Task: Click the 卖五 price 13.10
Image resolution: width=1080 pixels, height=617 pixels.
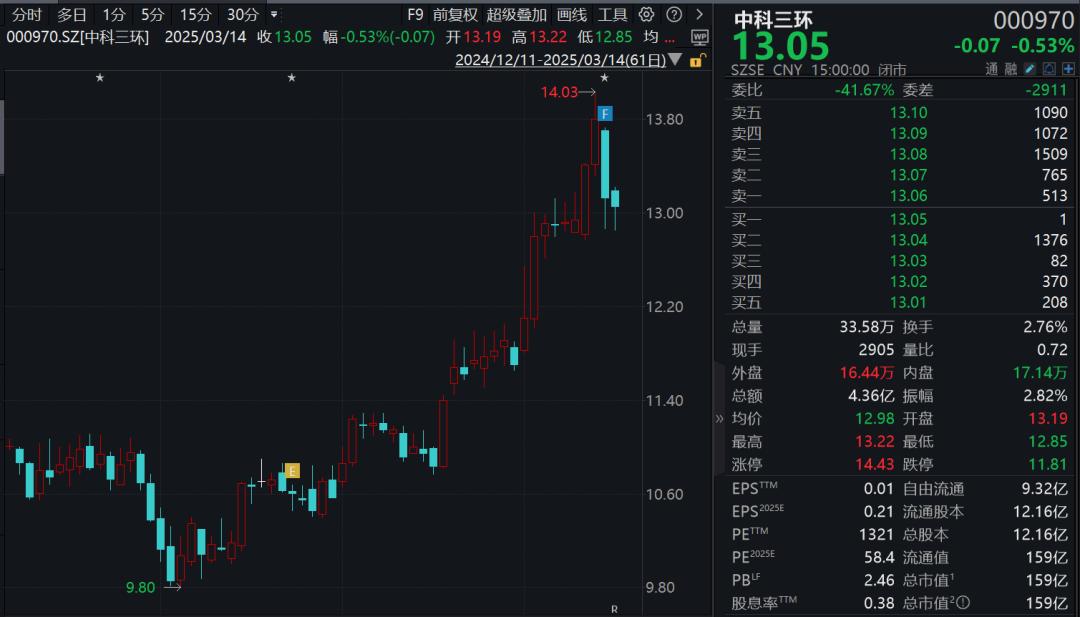Action: [908, 112]
